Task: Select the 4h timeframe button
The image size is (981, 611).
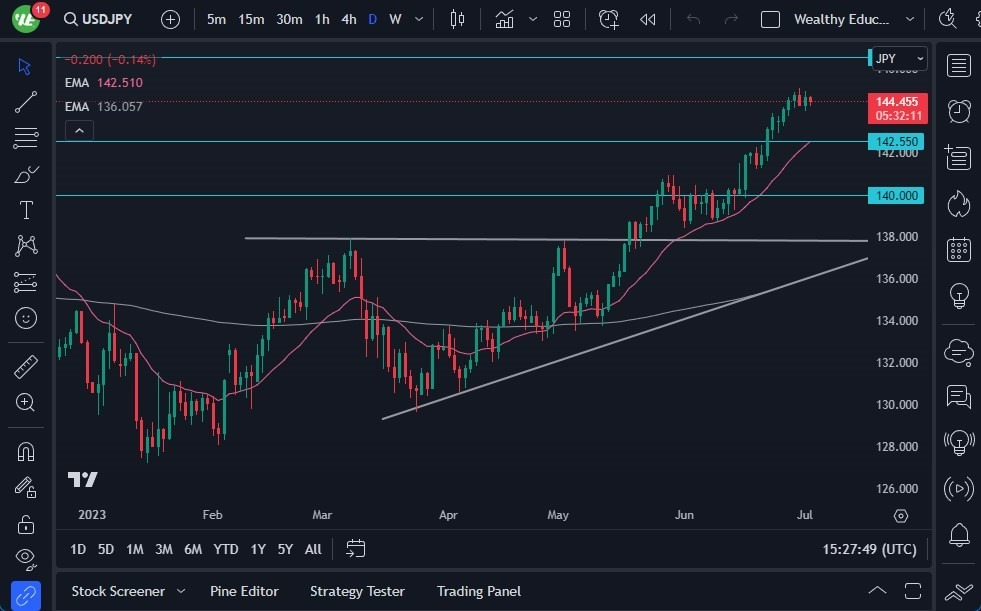Action: point(348,19)
